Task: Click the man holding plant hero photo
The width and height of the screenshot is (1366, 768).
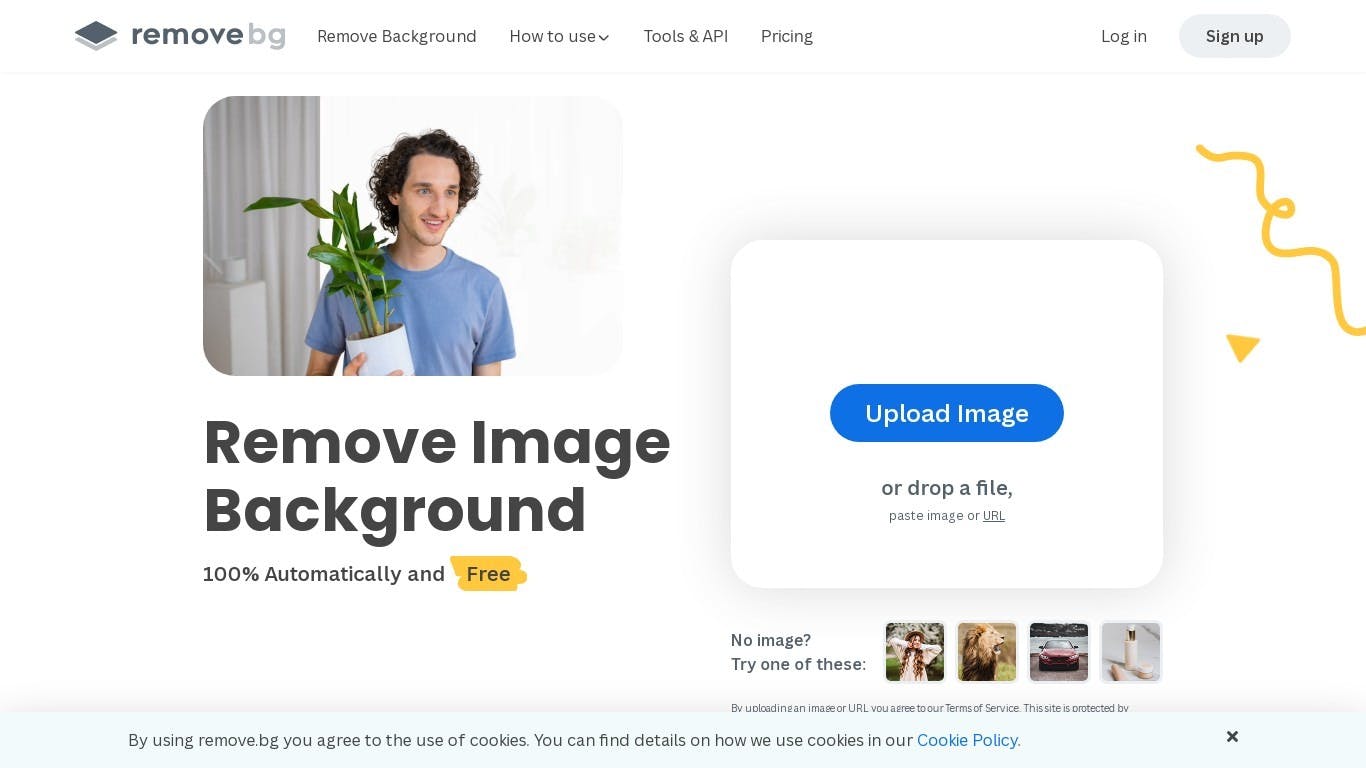Action: tap(412, 236)
